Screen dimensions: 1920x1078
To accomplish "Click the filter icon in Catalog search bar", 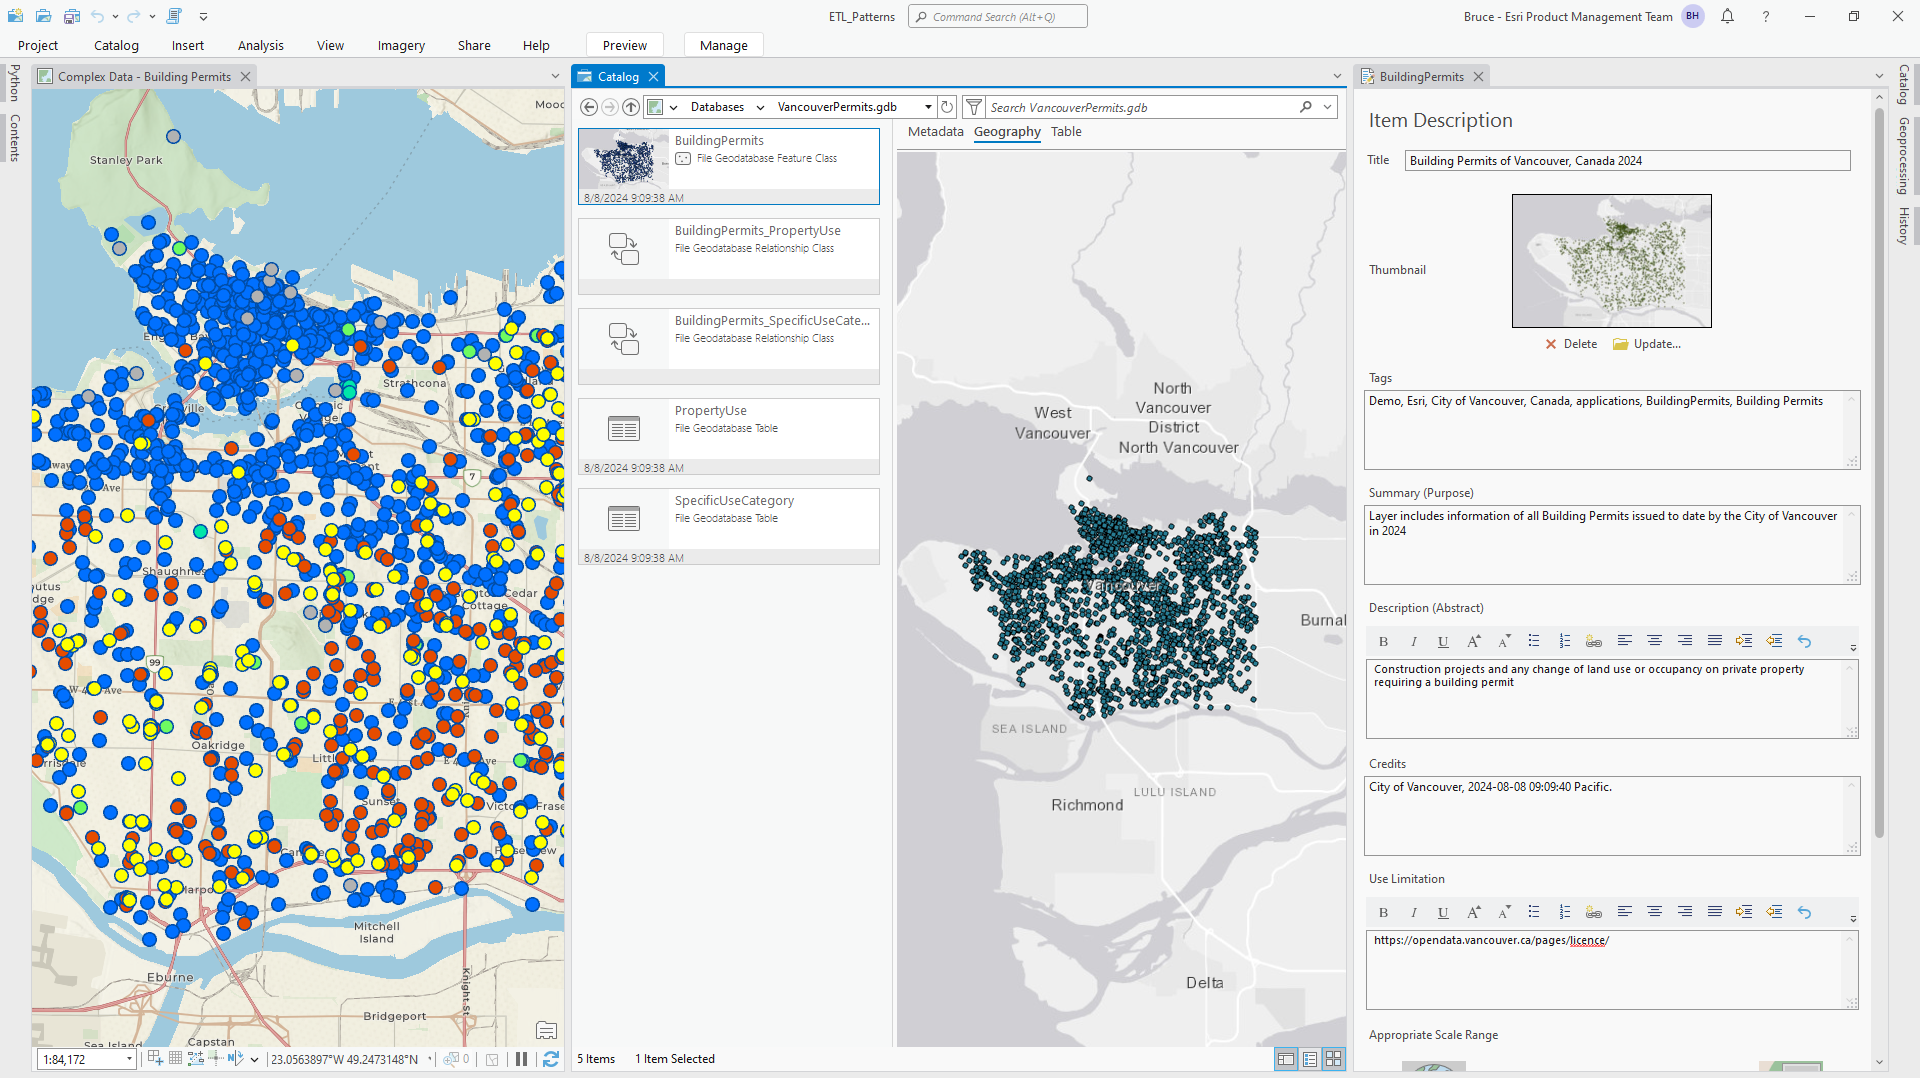I will tap(973, 107).
